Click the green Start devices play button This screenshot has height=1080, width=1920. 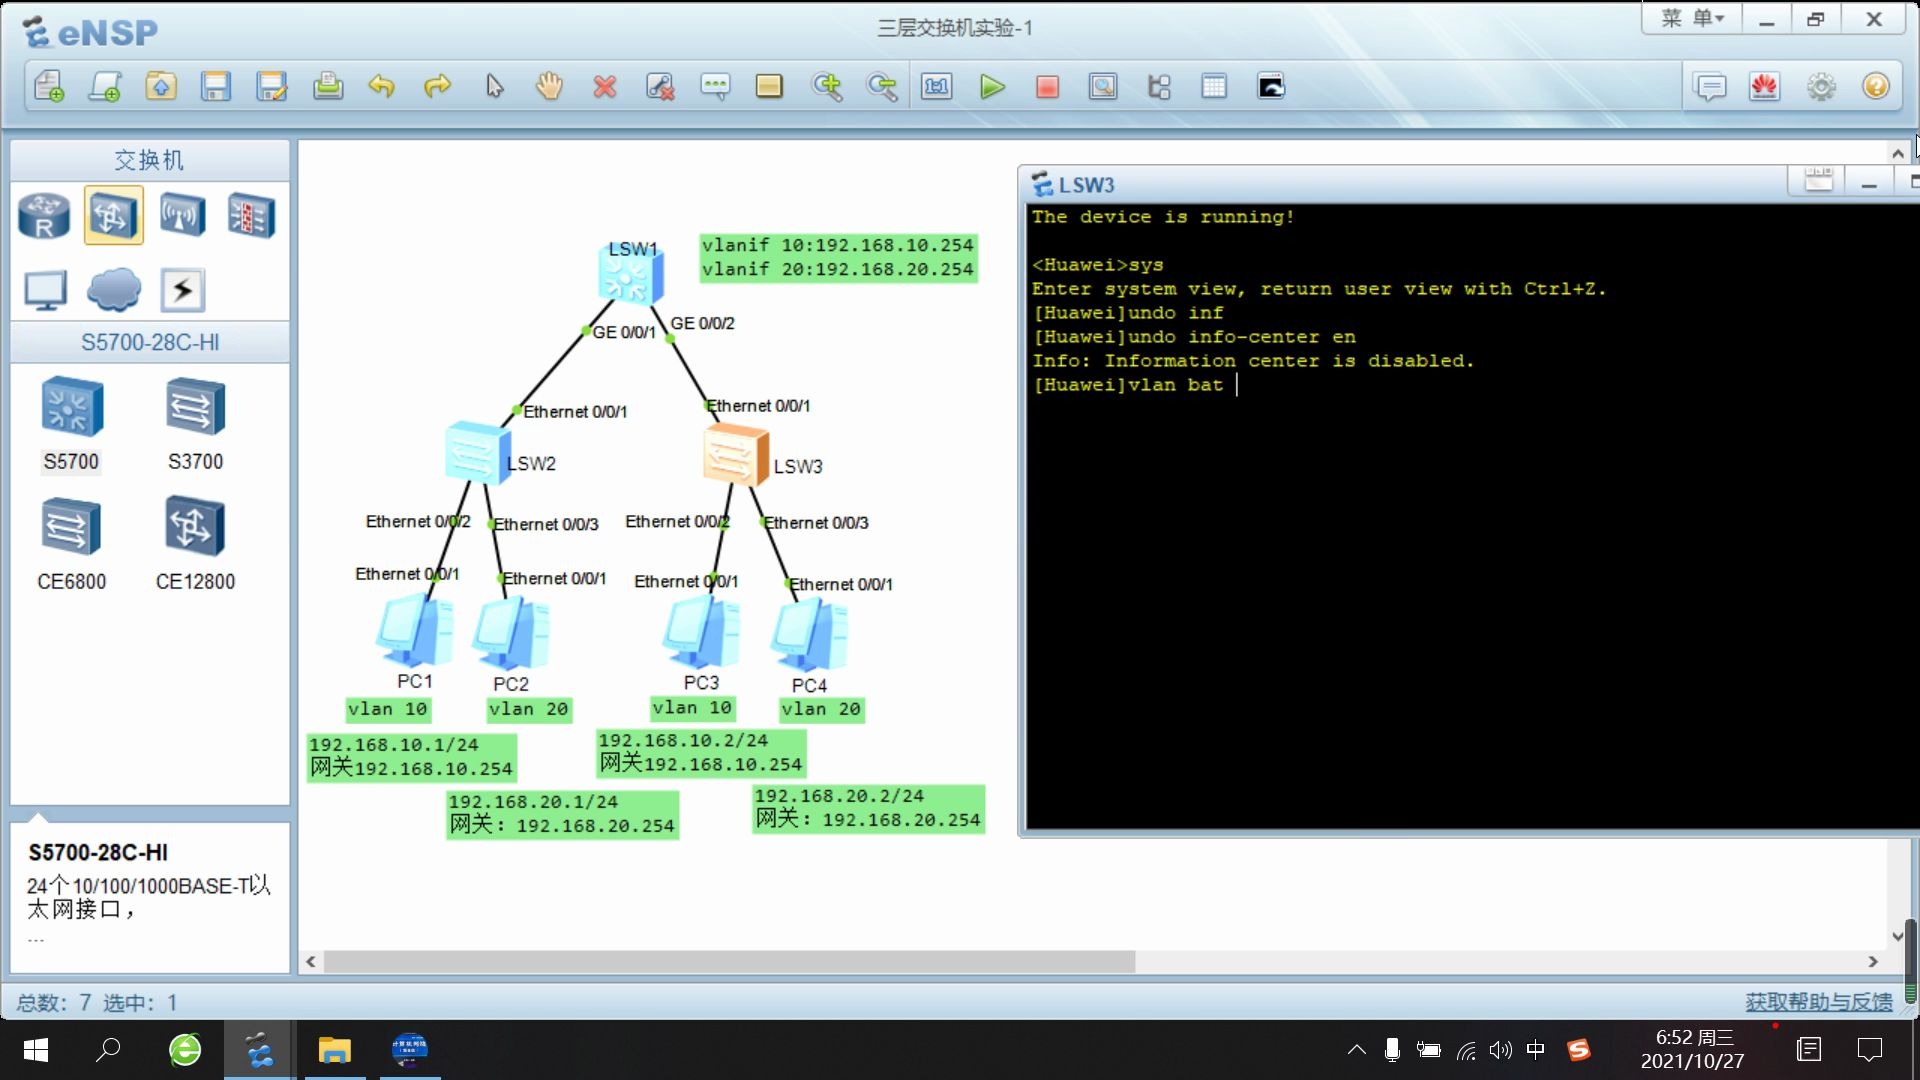pos(991,87)
